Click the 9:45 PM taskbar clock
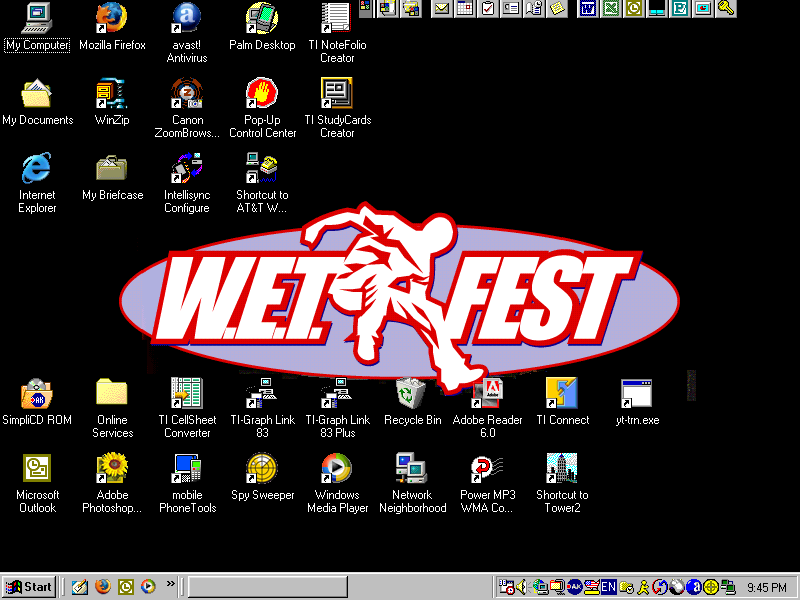Image resolution: width=800 pixels, height=600 pixels. 767,587
